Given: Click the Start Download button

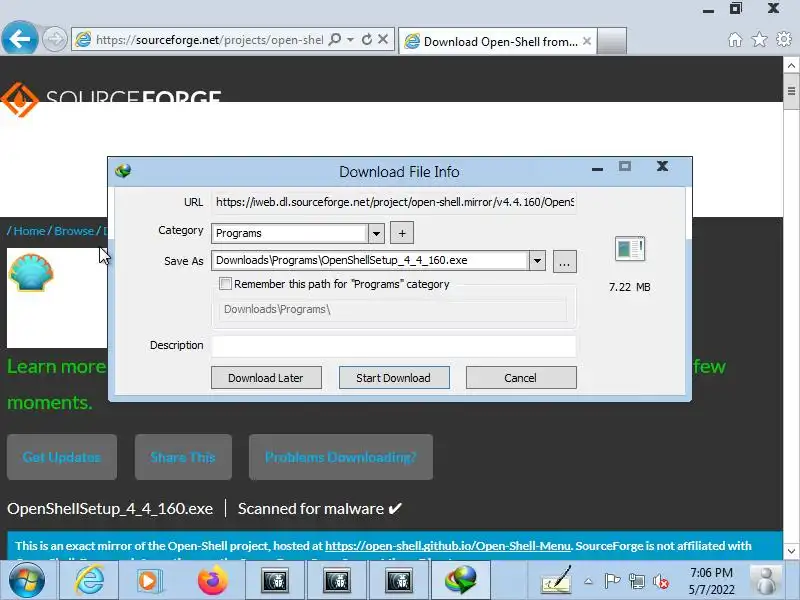Looking at the screenshot, I should 394,378.
